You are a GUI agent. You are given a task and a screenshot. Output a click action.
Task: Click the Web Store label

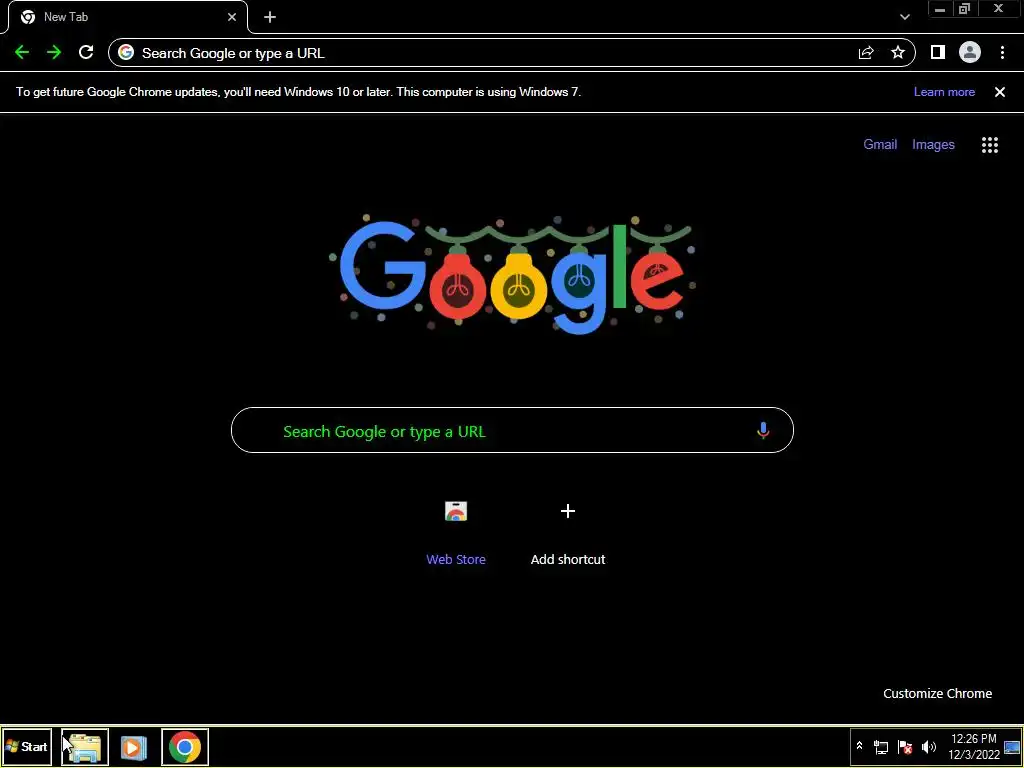(456, 560)
